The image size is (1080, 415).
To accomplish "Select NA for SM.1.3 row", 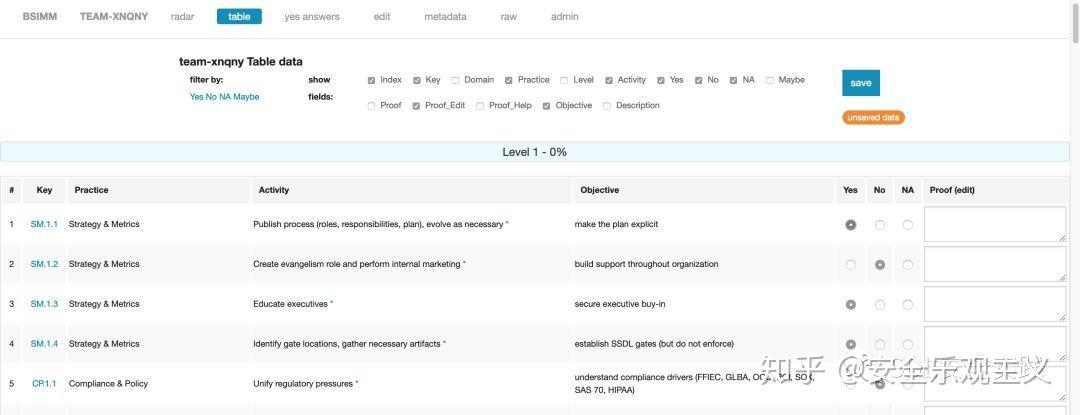I will tap(908, 304).
